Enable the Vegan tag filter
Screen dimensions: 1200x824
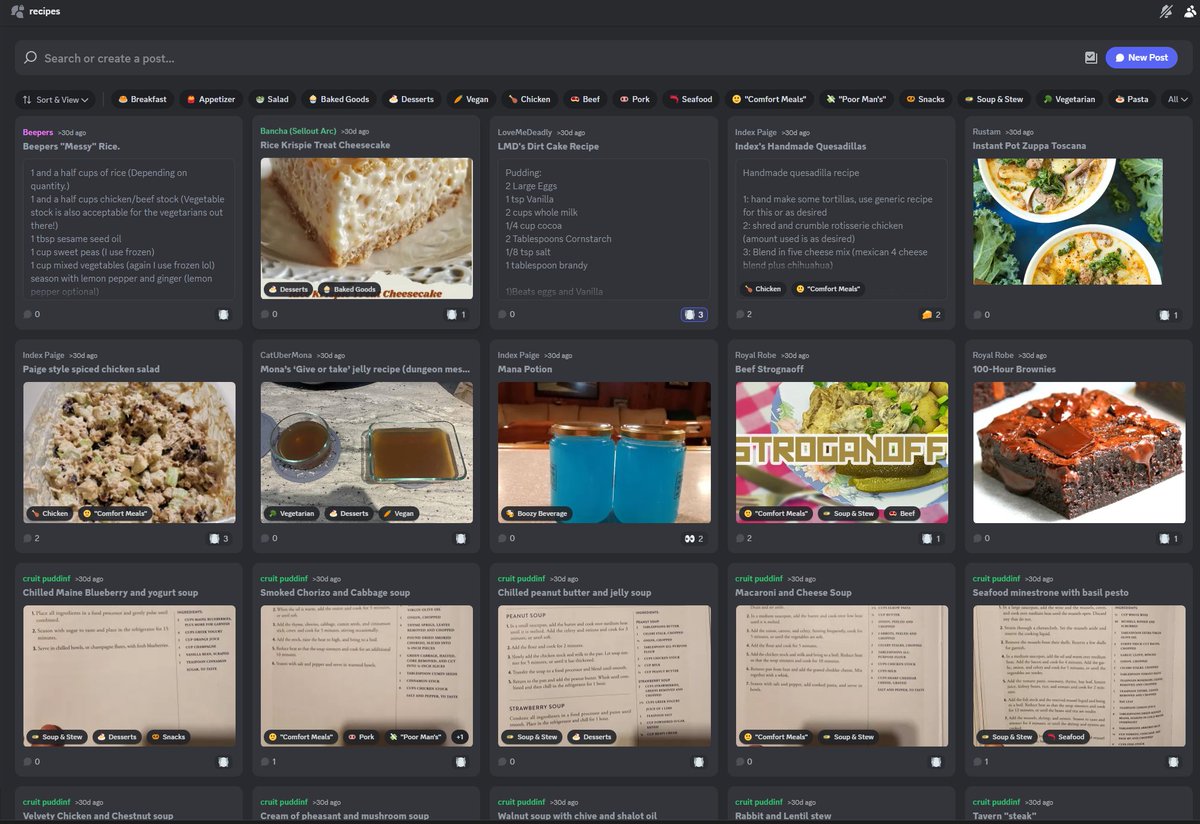[470, 99]
